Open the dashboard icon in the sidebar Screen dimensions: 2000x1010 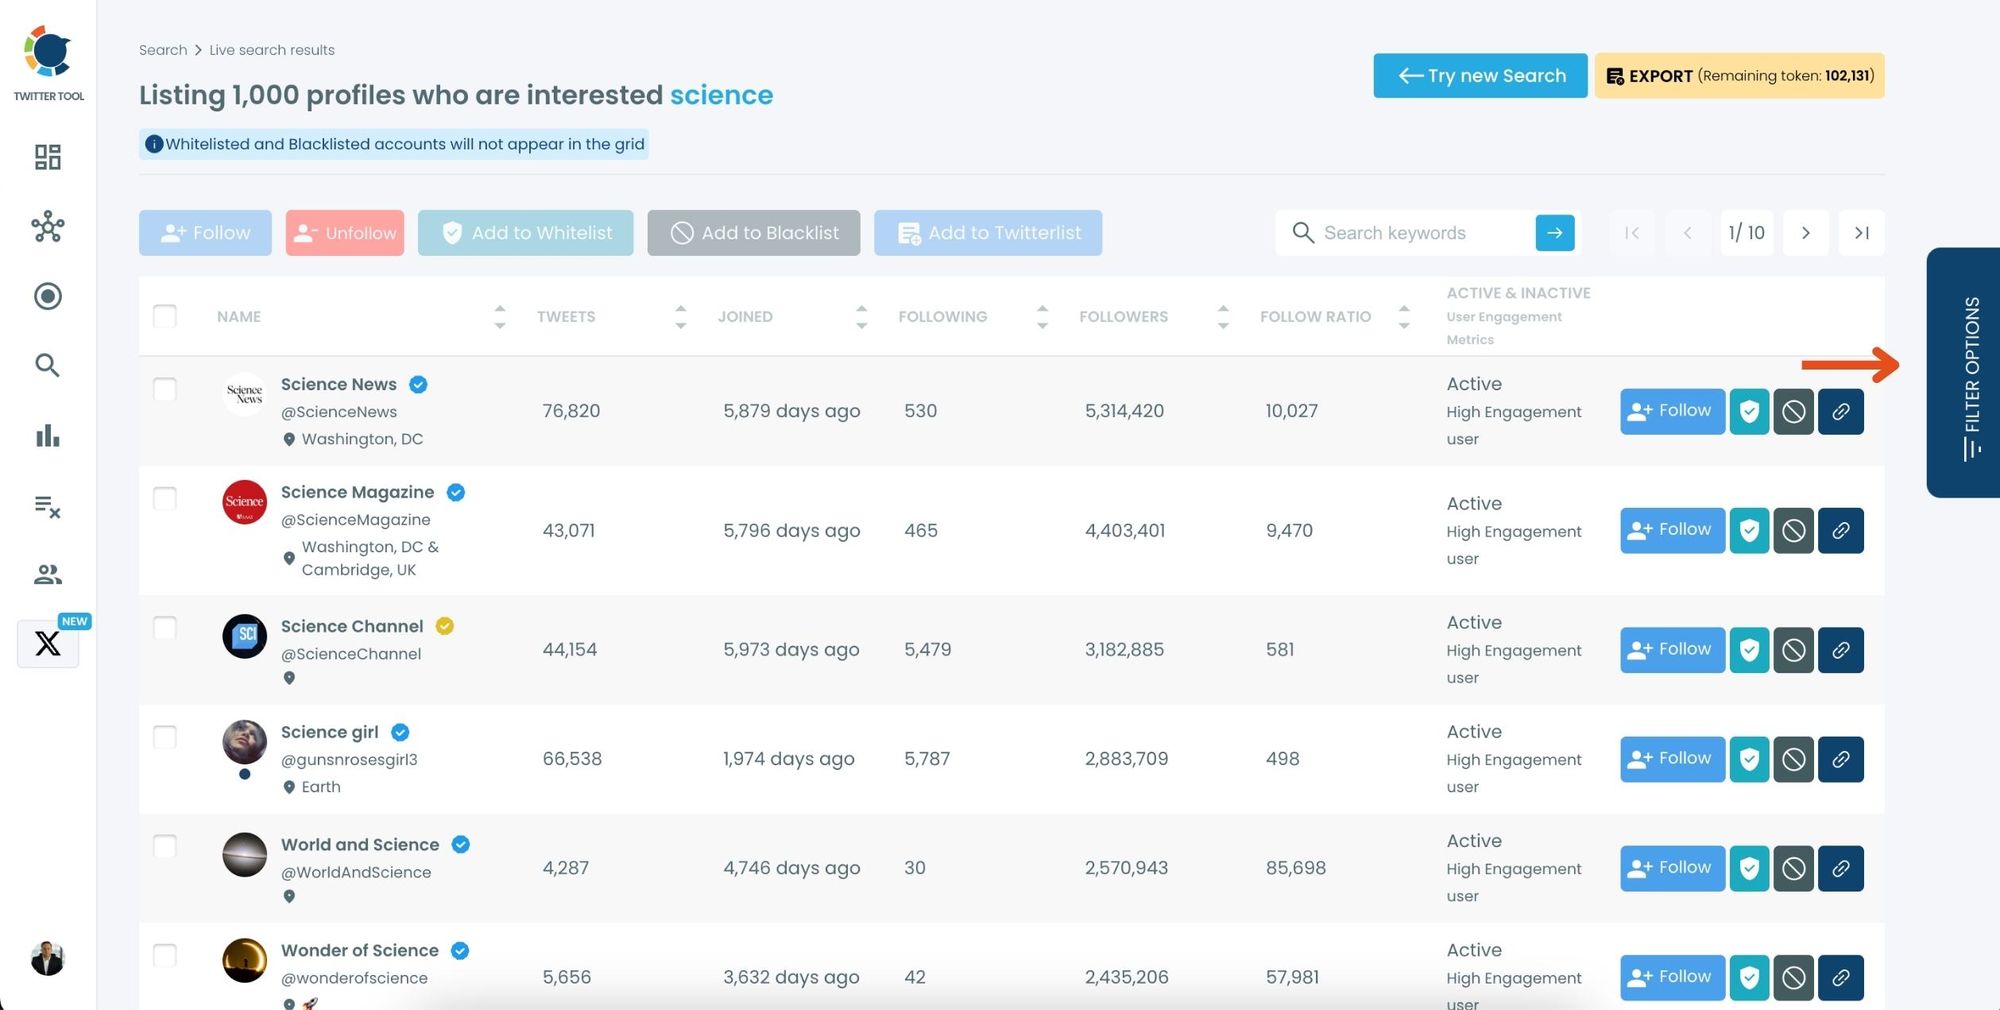(47, 157)
